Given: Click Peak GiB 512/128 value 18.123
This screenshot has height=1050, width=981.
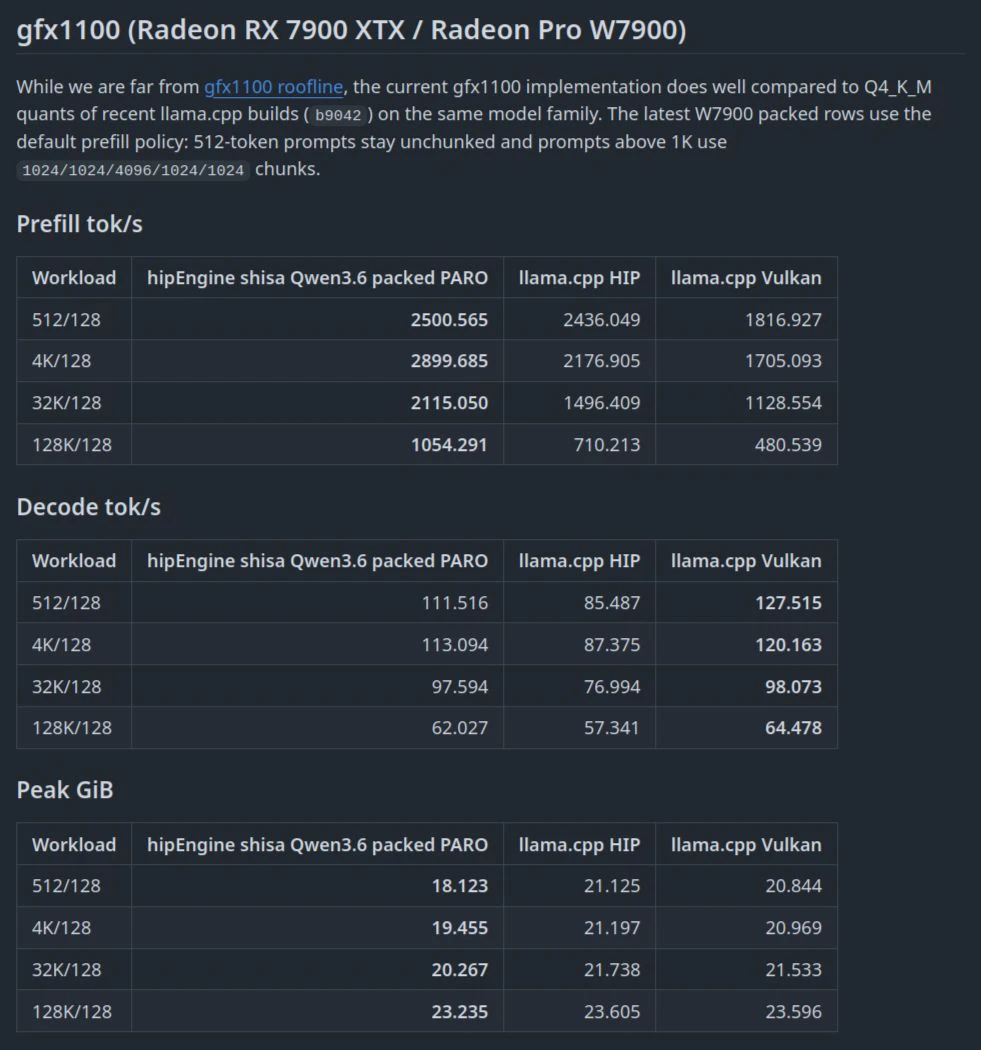Looking at the screenshot, I should click(x=459, y=886).
